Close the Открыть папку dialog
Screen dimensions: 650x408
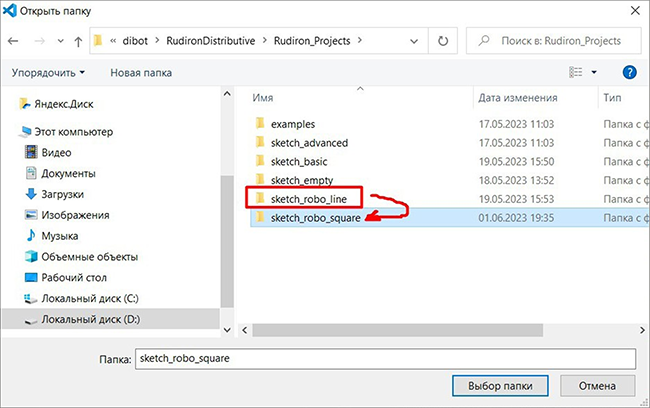click(635, 11)
